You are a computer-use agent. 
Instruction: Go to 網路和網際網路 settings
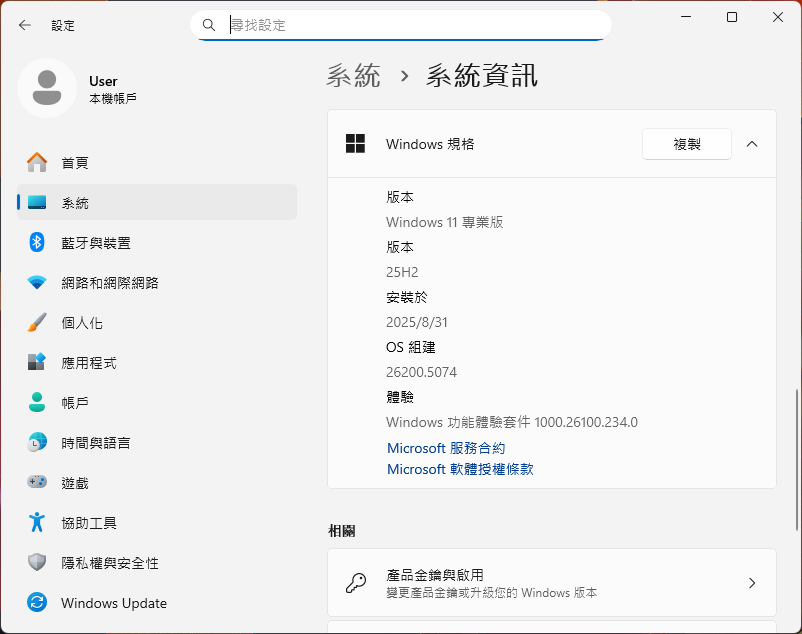157,282
